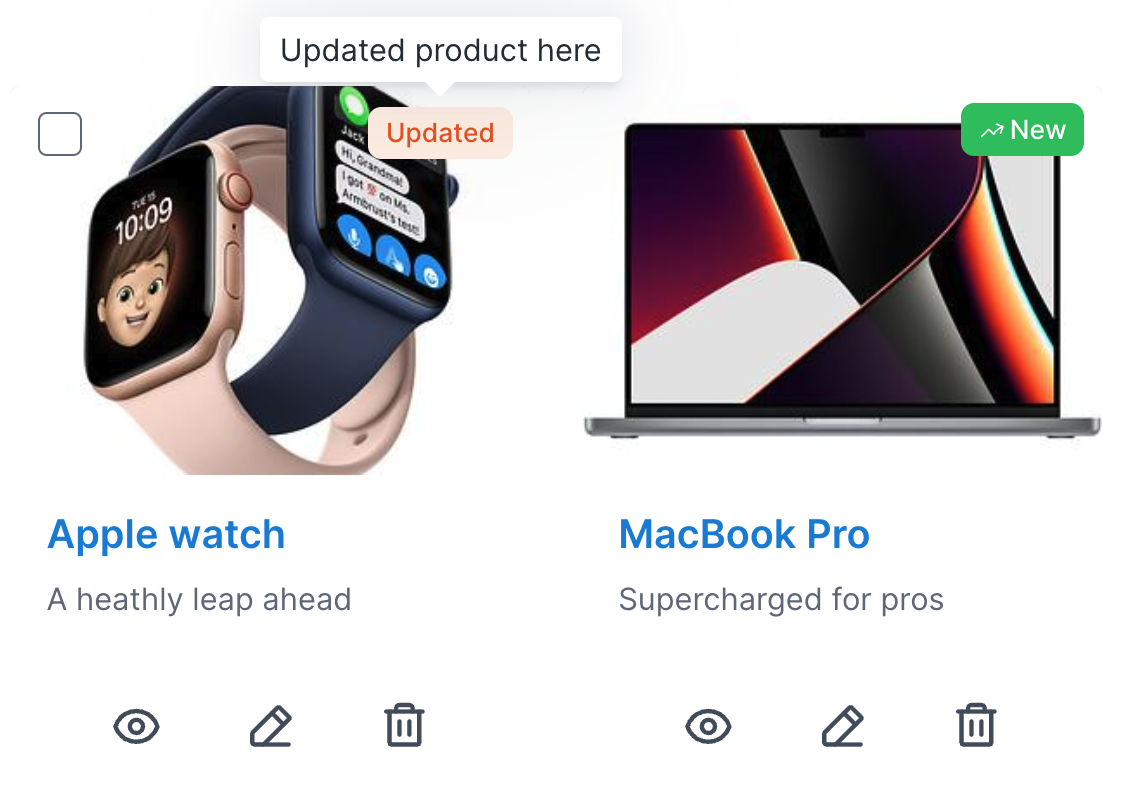1134x786 pixels.
Task: Edit the Apple watch product
Action: [x=270, y=725]
